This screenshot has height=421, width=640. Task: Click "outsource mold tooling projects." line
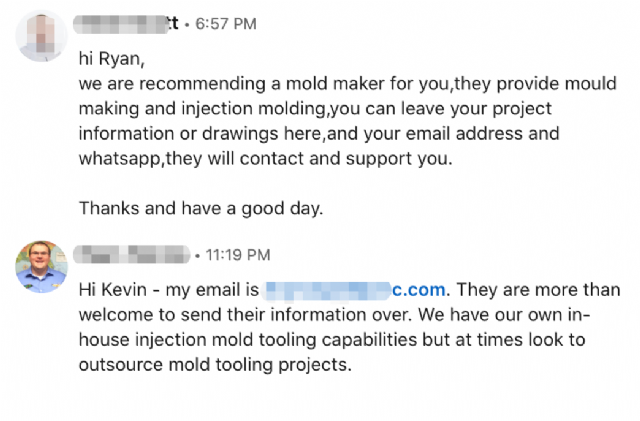tap(215, 365)
